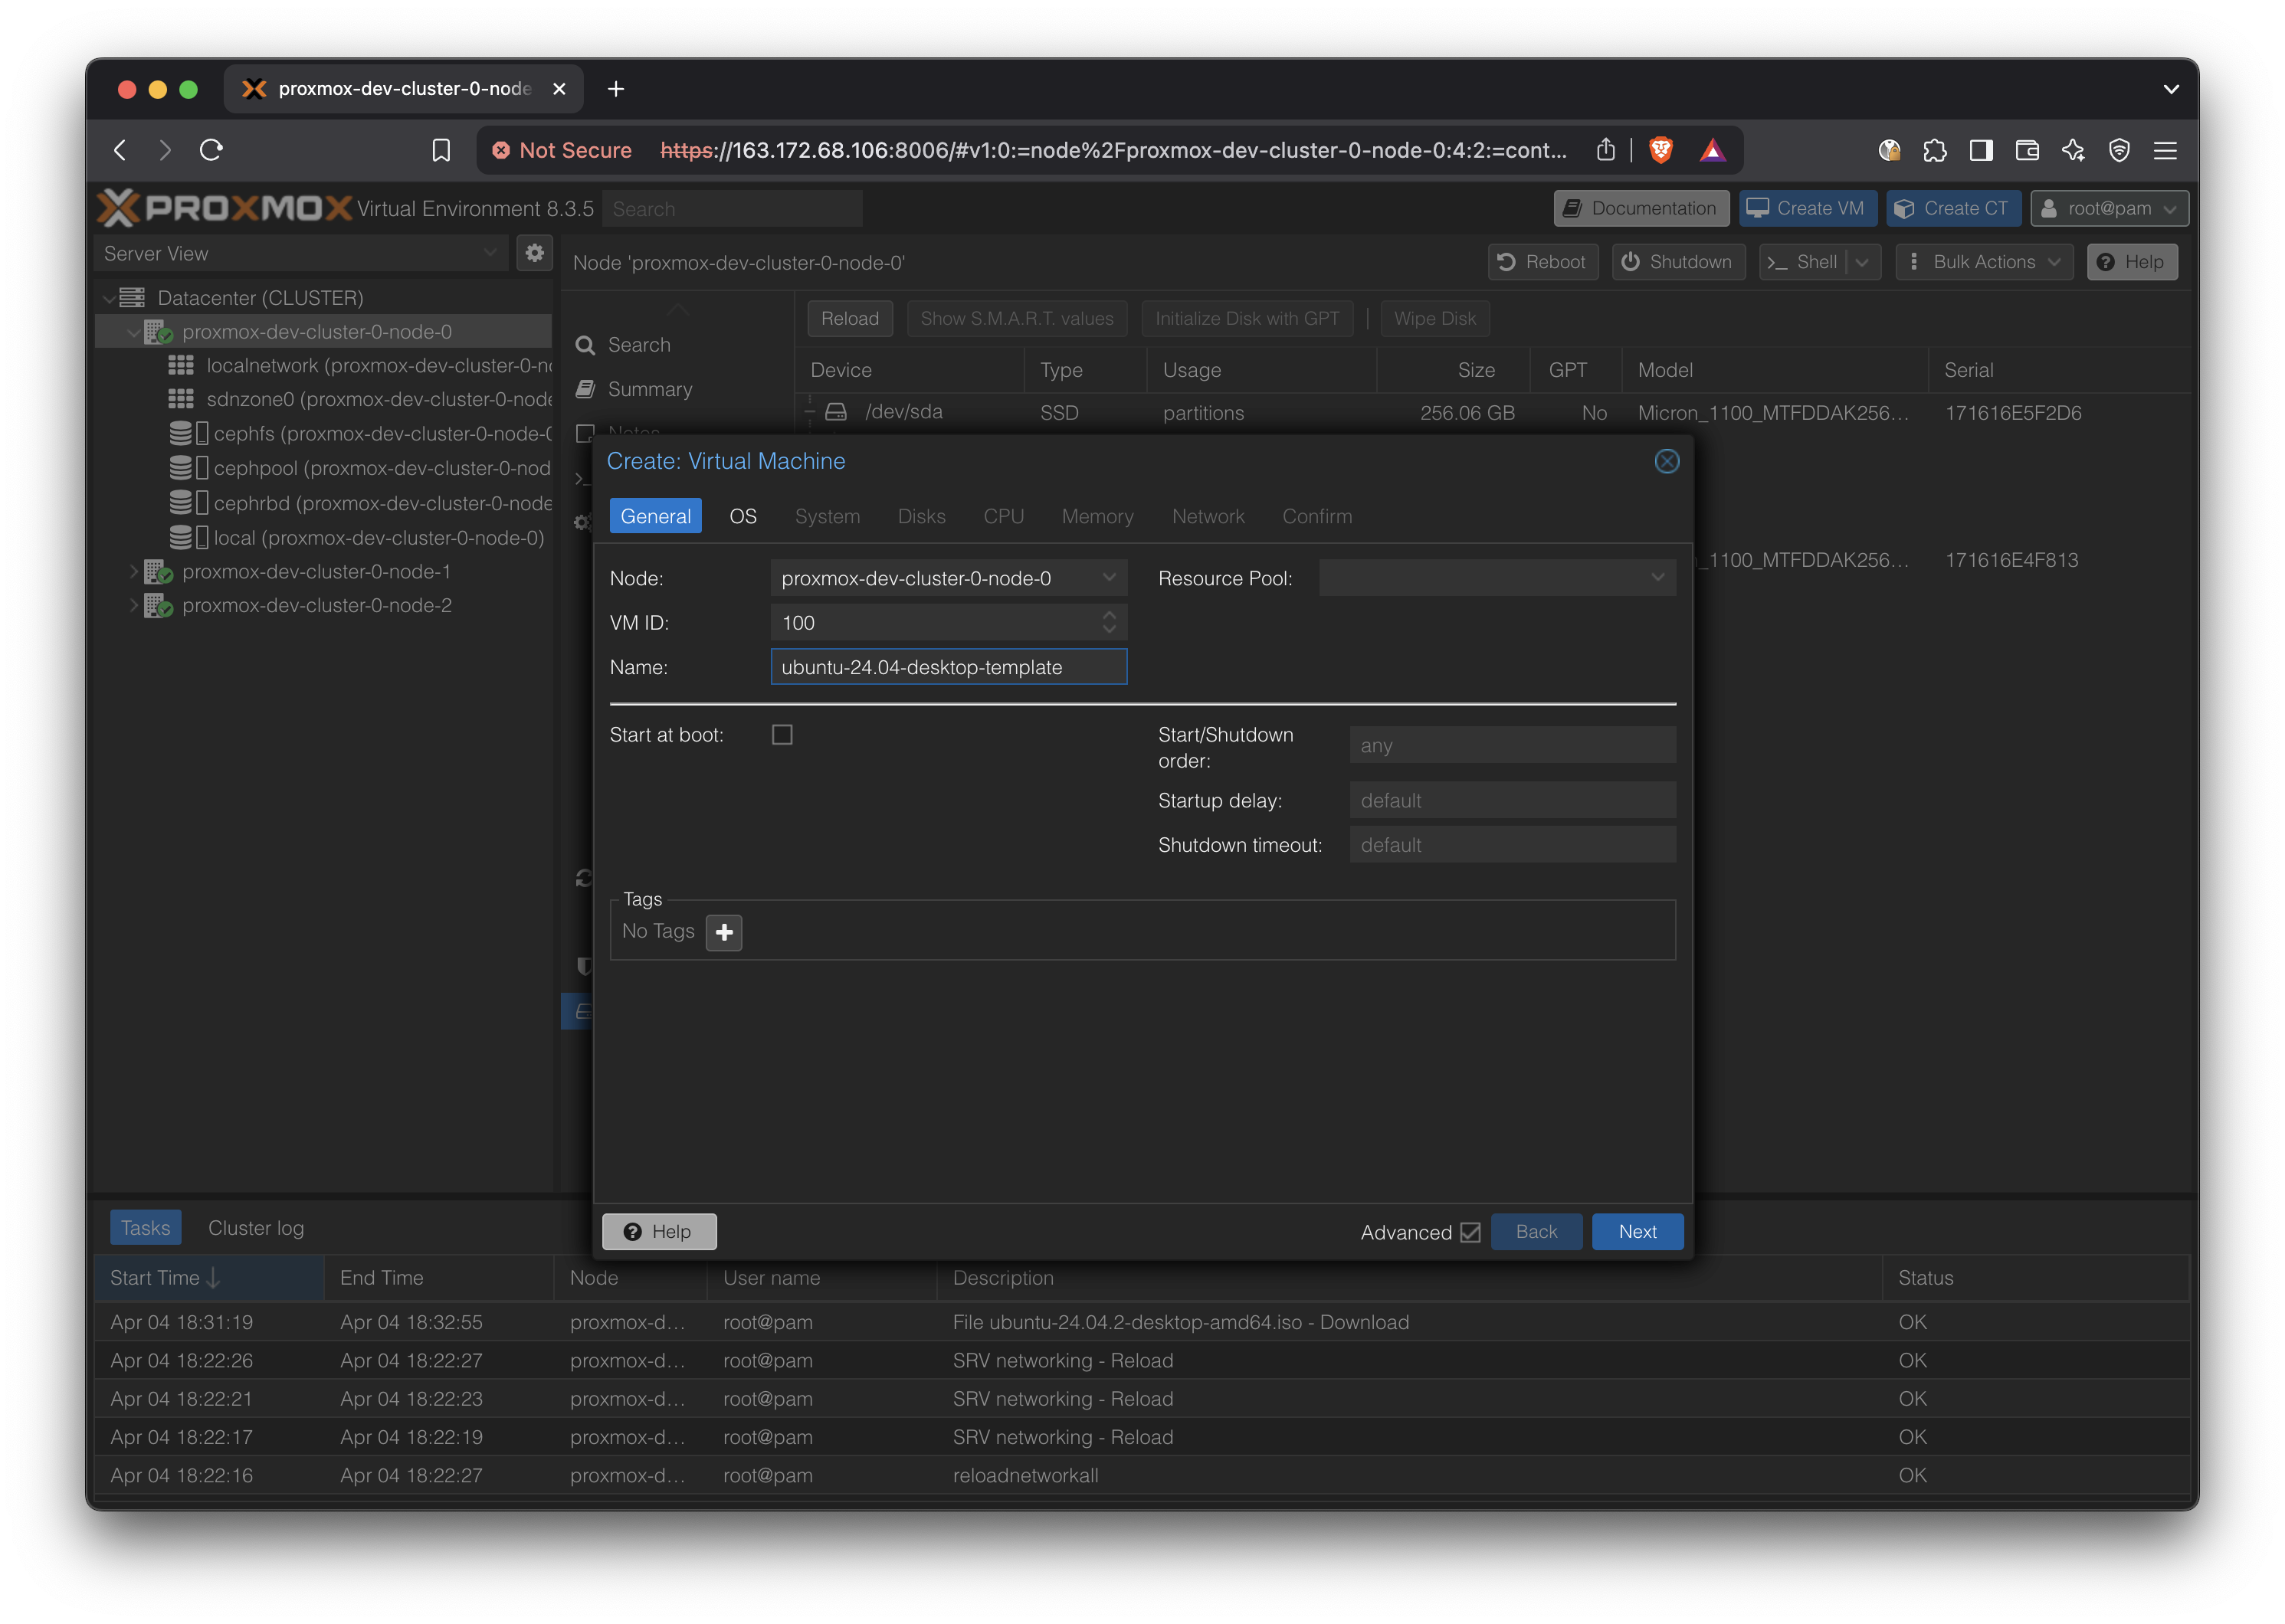Click the add tag plus icon
The height and width of the screenshot is (1624, 2285).
724,932
